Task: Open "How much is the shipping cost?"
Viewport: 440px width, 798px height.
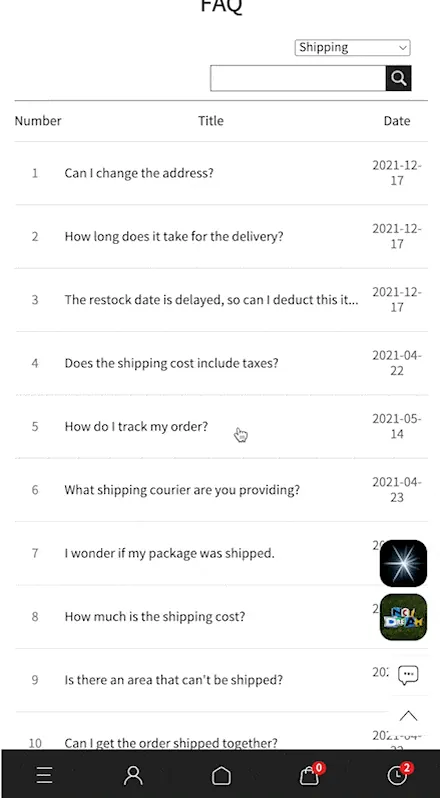Action: [155, 617]
